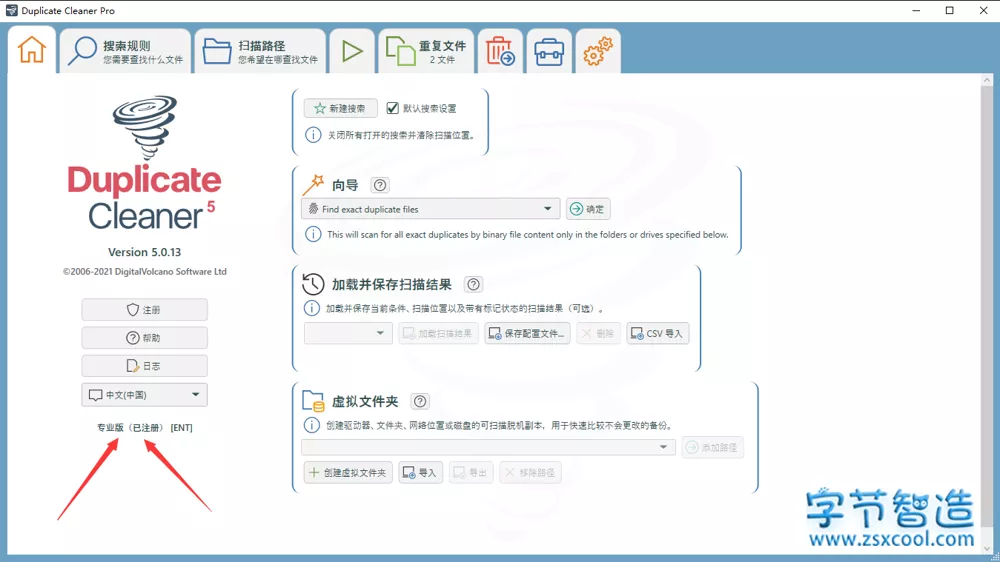Open the 日志 log button

145,366
